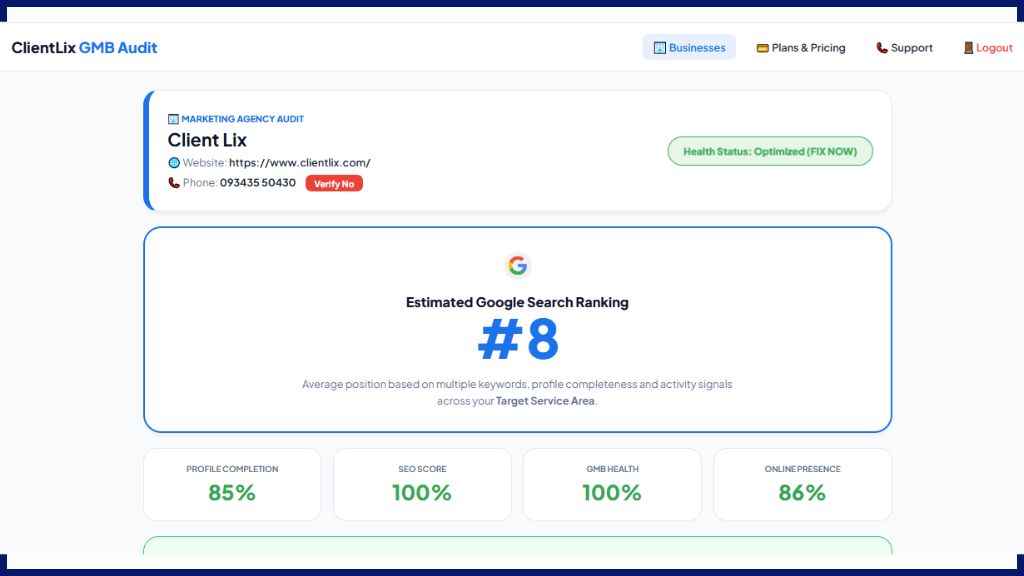Click the door icon beside Logout
The width and height of the screenshot is (1024, 576).
point(968,47)
